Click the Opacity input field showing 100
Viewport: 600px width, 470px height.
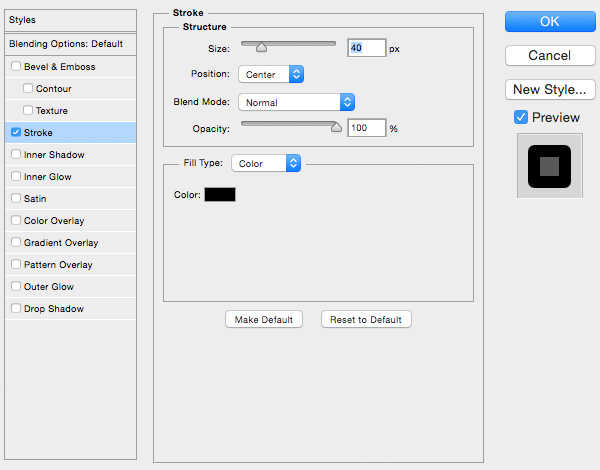tap(366, 127)
